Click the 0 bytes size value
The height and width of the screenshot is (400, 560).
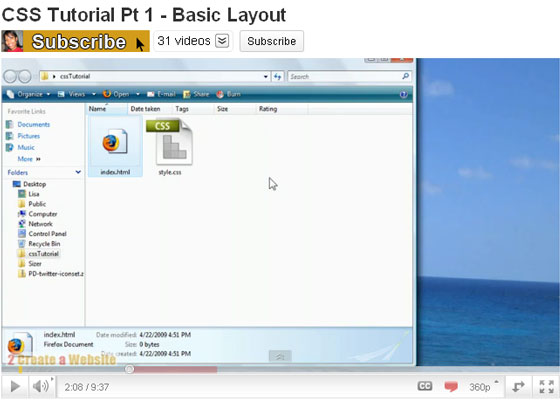click(149, 344)
